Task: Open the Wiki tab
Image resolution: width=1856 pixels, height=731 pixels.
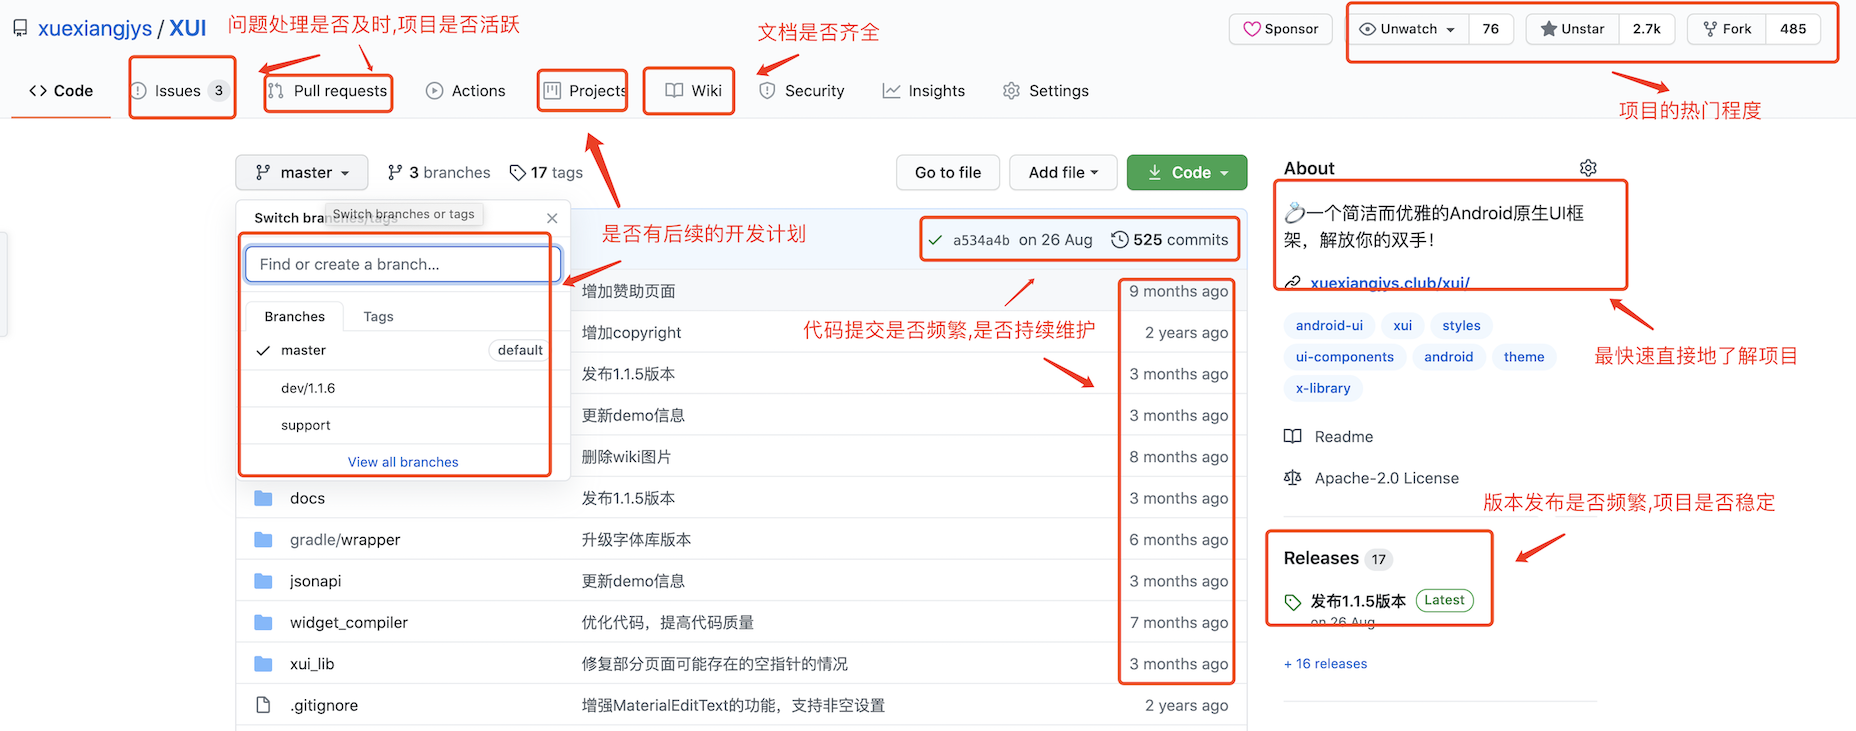Action: (x=693, y=91)
